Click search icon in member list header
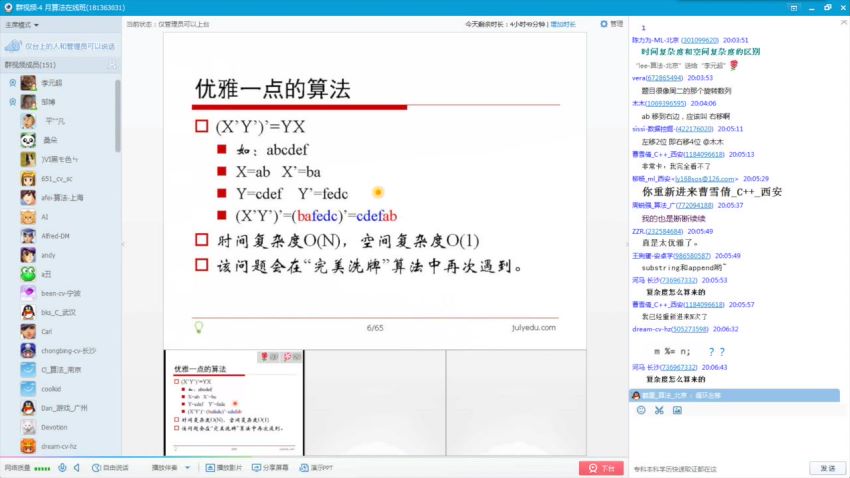The width and height of the screenshot is (850, 478). point(112,65)
